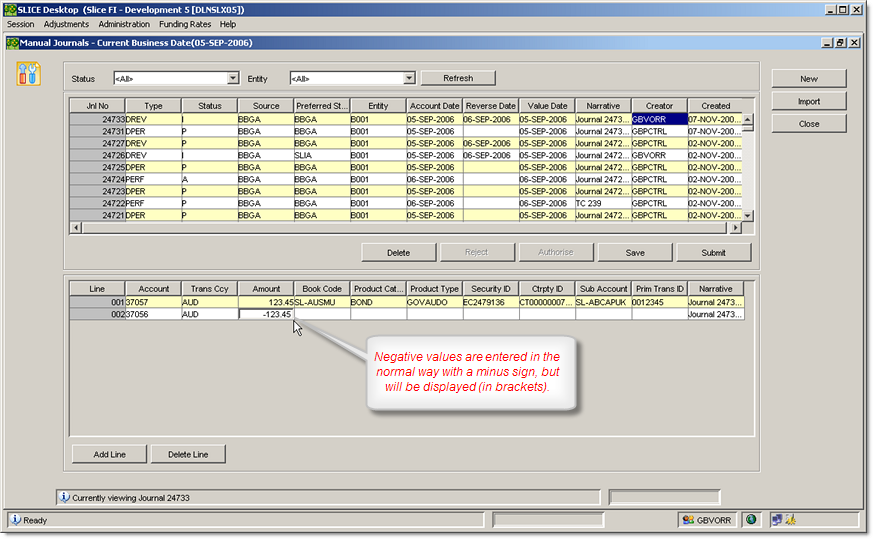Click the SLICE Desktop title bar icon
This screenshot has width=873, height=539.
[10, 9]
